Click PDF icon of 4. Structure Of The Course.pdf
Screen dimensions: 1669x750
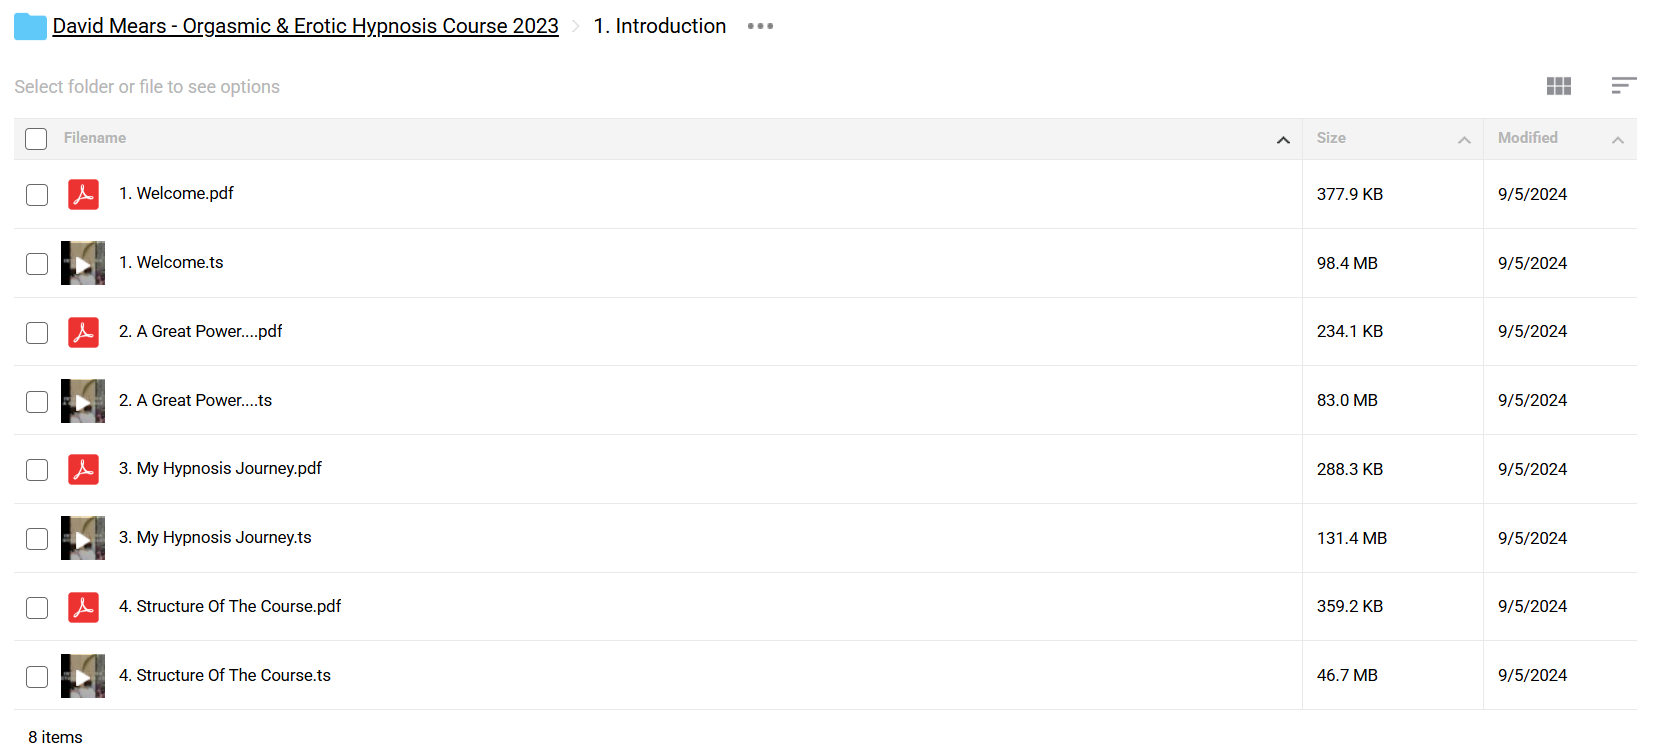click(x=83, y=607)
